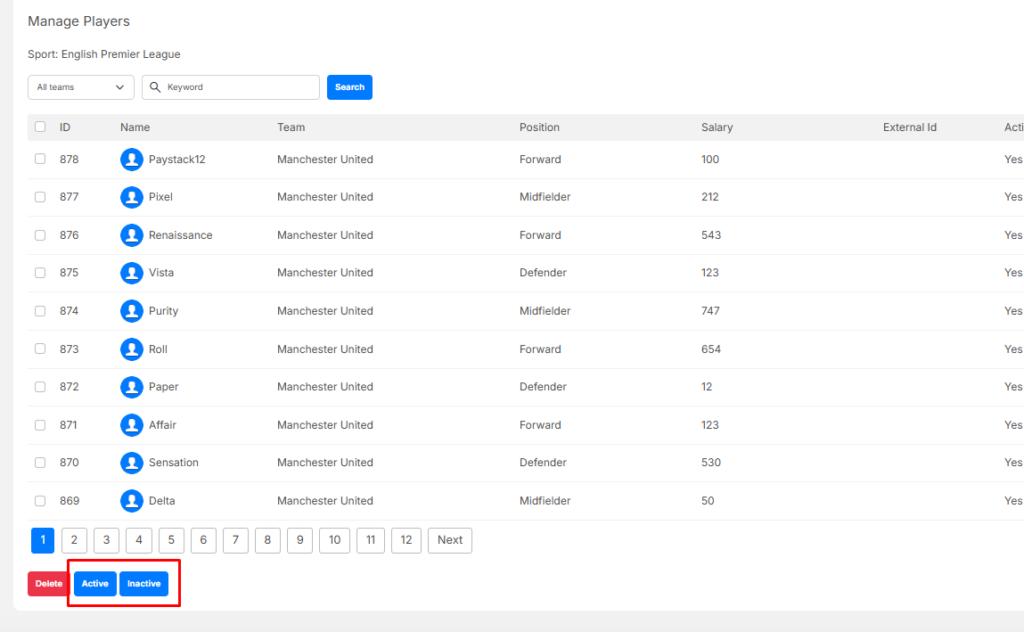Mark selected players as Active
This screenshot has height=632, width=1024.
[95, 584]
